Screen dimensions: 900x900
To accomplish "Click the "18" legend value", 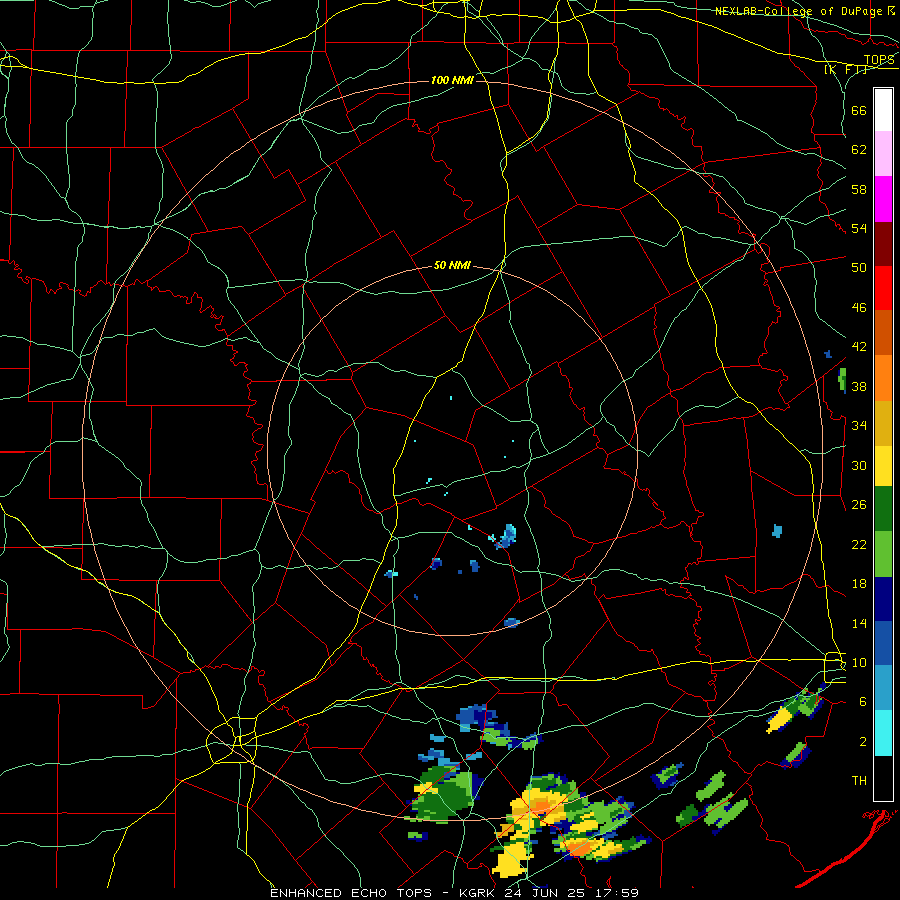I will point(859,584).
